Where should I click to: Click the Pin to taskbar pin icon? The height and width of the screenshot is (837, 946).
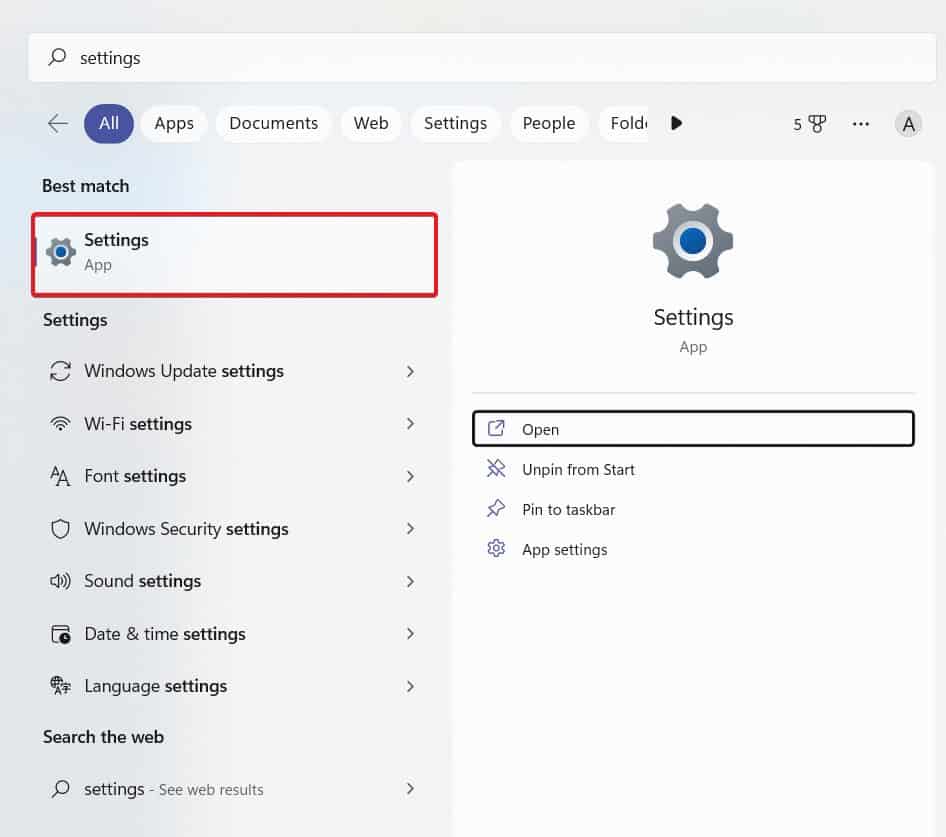coord(496,508)
